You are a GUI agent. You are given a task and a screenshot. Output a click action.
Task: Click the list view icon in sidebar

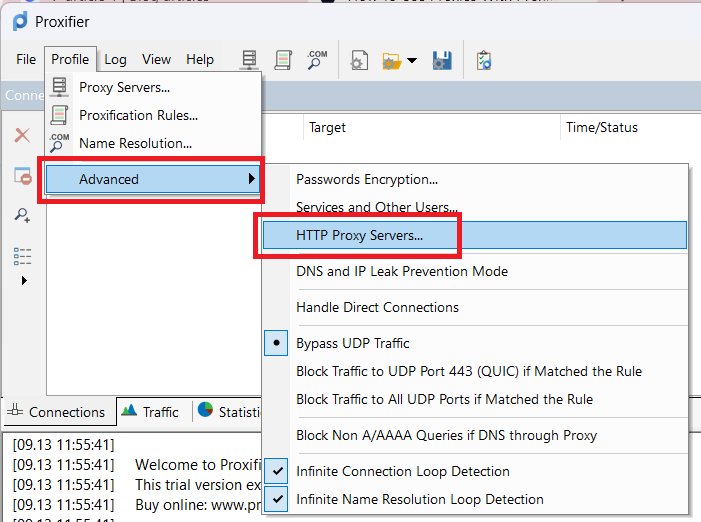point(22,257)
